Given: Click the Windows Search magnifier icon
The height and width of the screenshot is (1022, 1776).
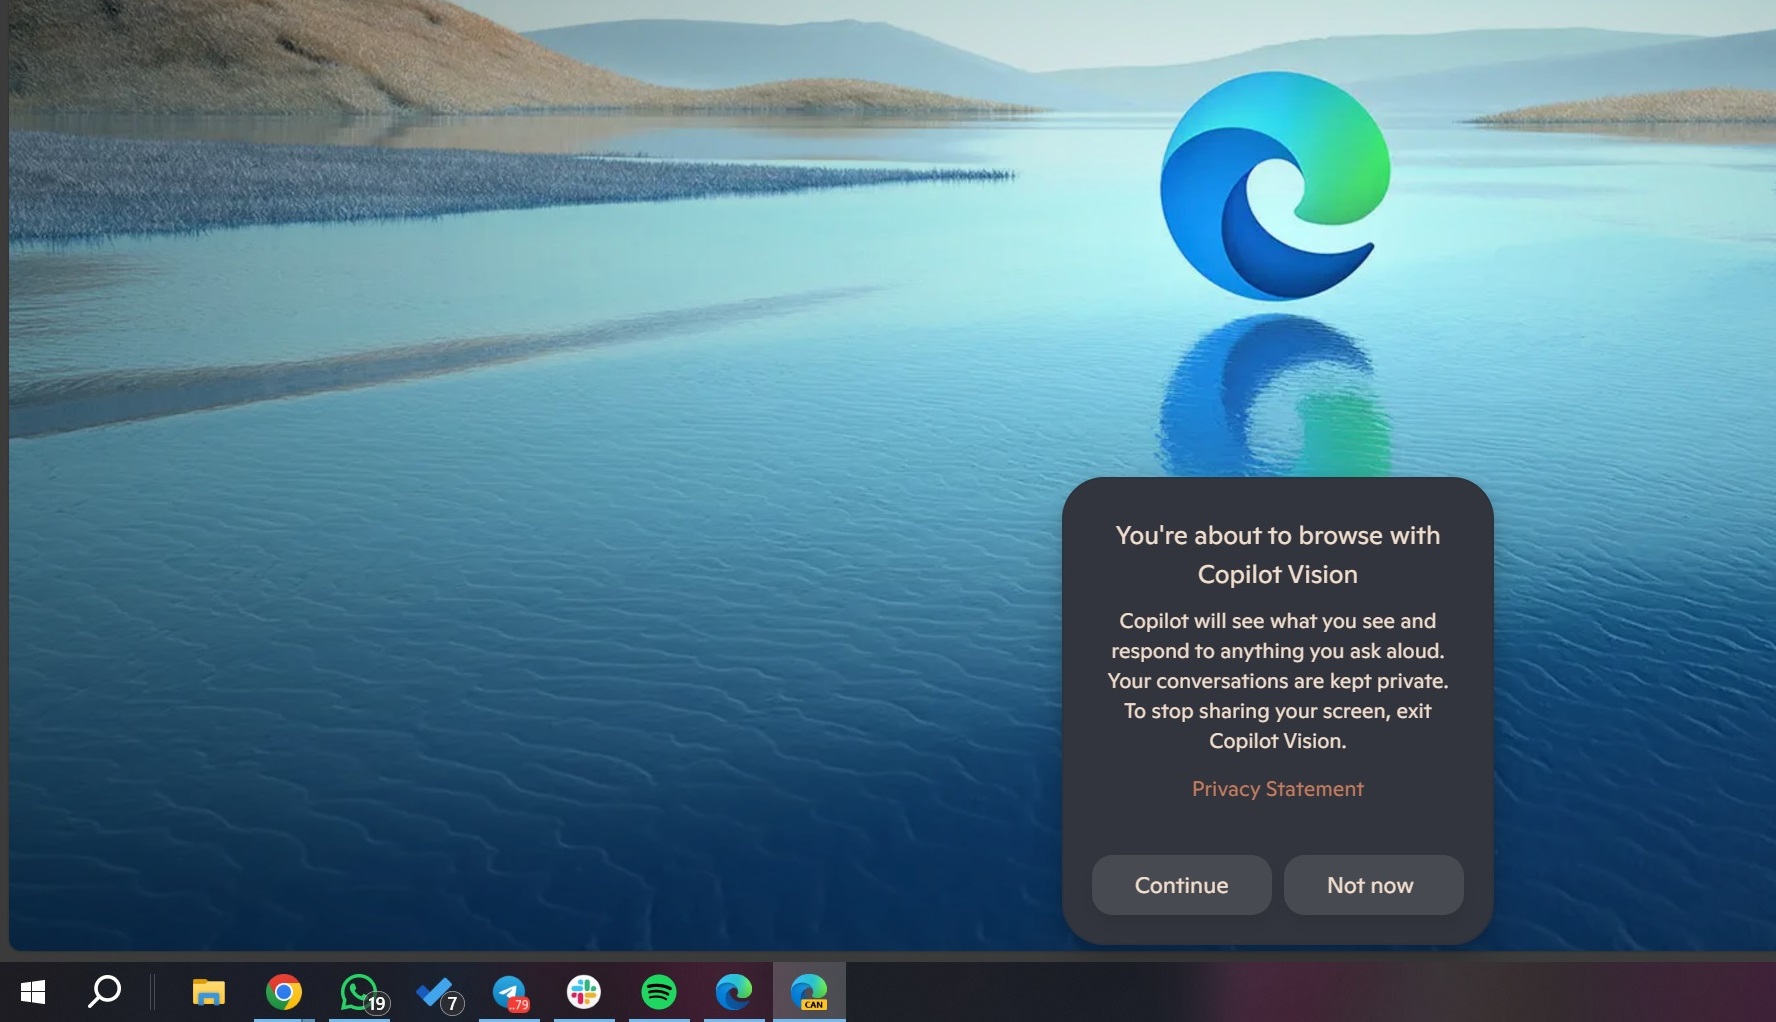Looking at the screenshot, I should pyautogui.click(x=103, y=993).
